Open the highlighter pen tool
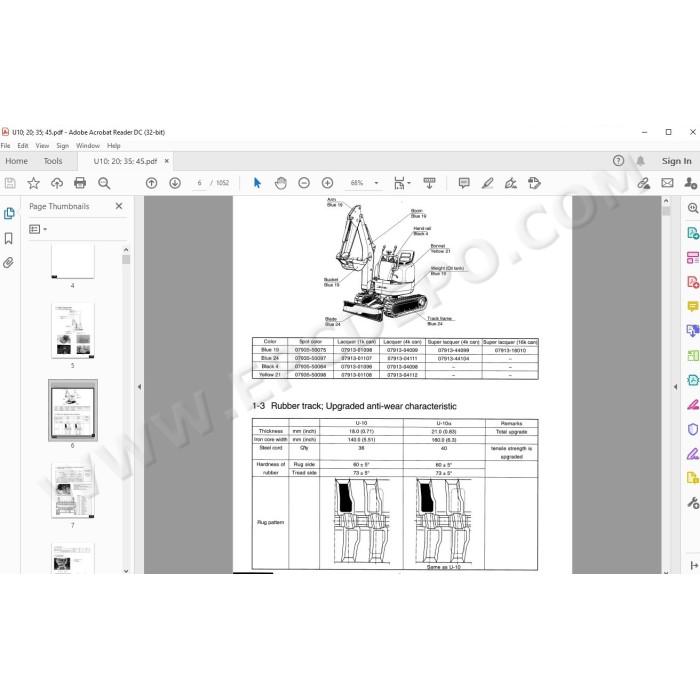The width and height of the screenshot is (700, 700). [488, 183]
